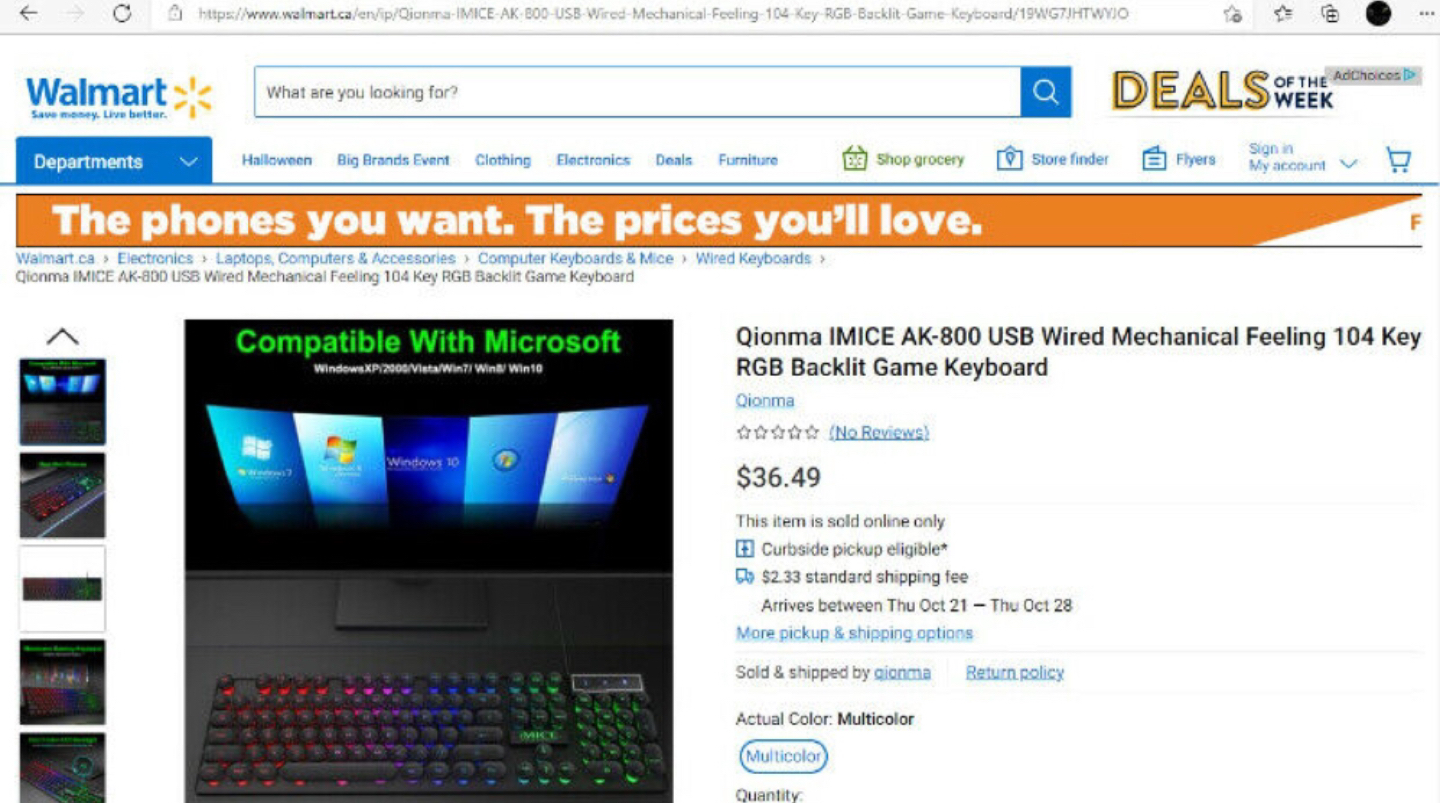Click the 'What are you looking for?' search field
This screenshot has width=1440, height=803.
(637, 92)
